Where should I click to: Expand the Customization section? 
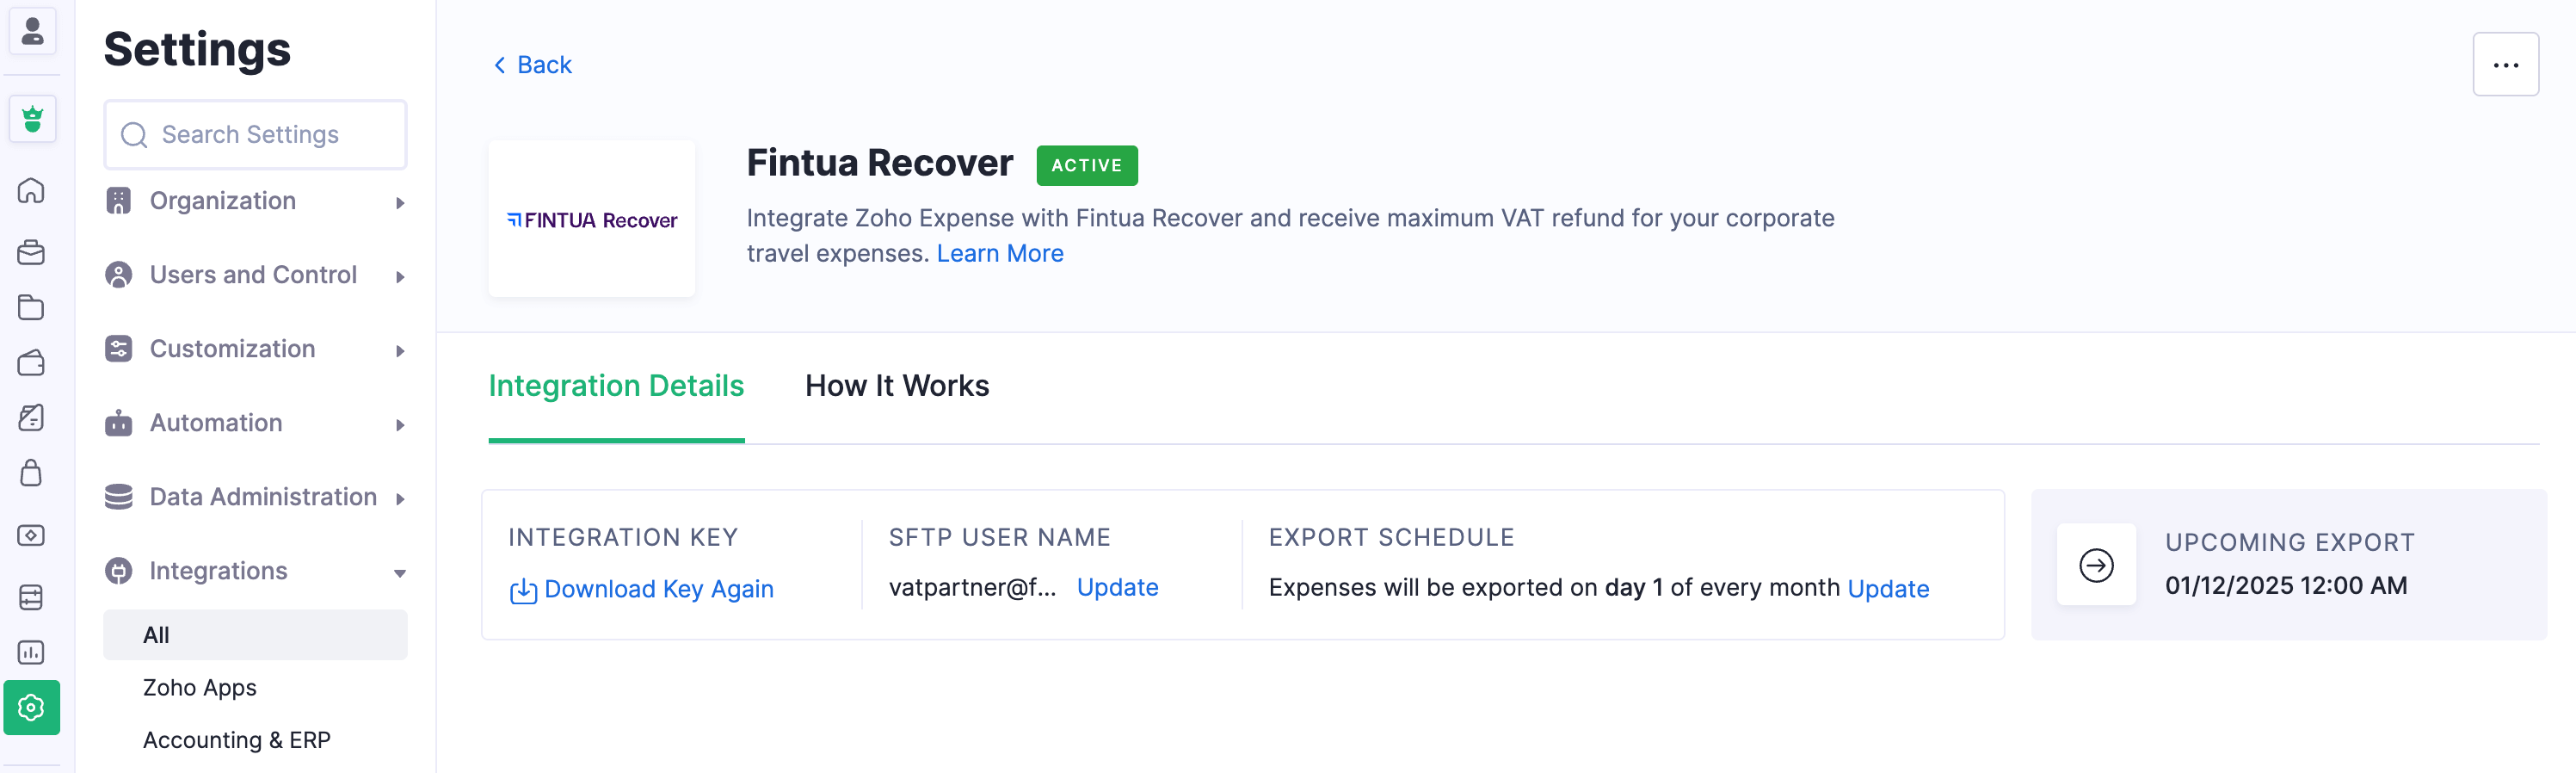[255, 349]
